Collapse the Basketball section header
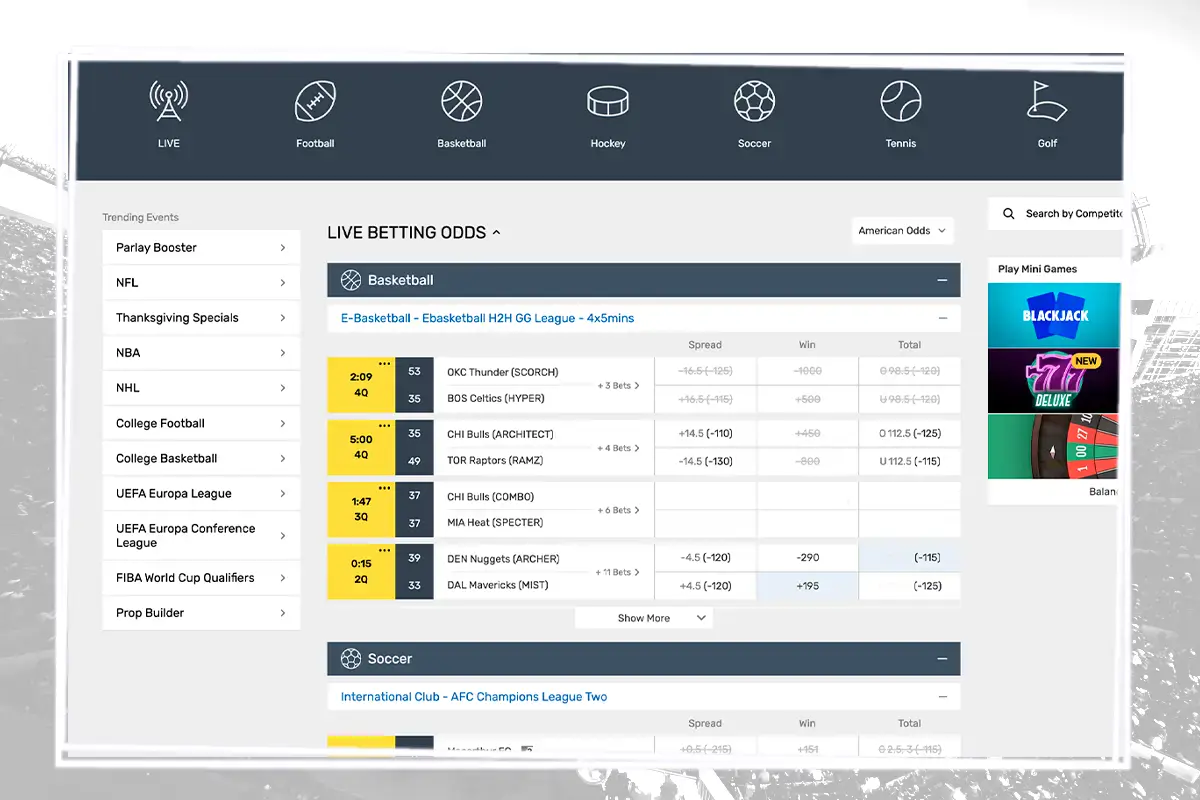The height and width of the screenshot is (800, 1200). (x=941, y=281)
